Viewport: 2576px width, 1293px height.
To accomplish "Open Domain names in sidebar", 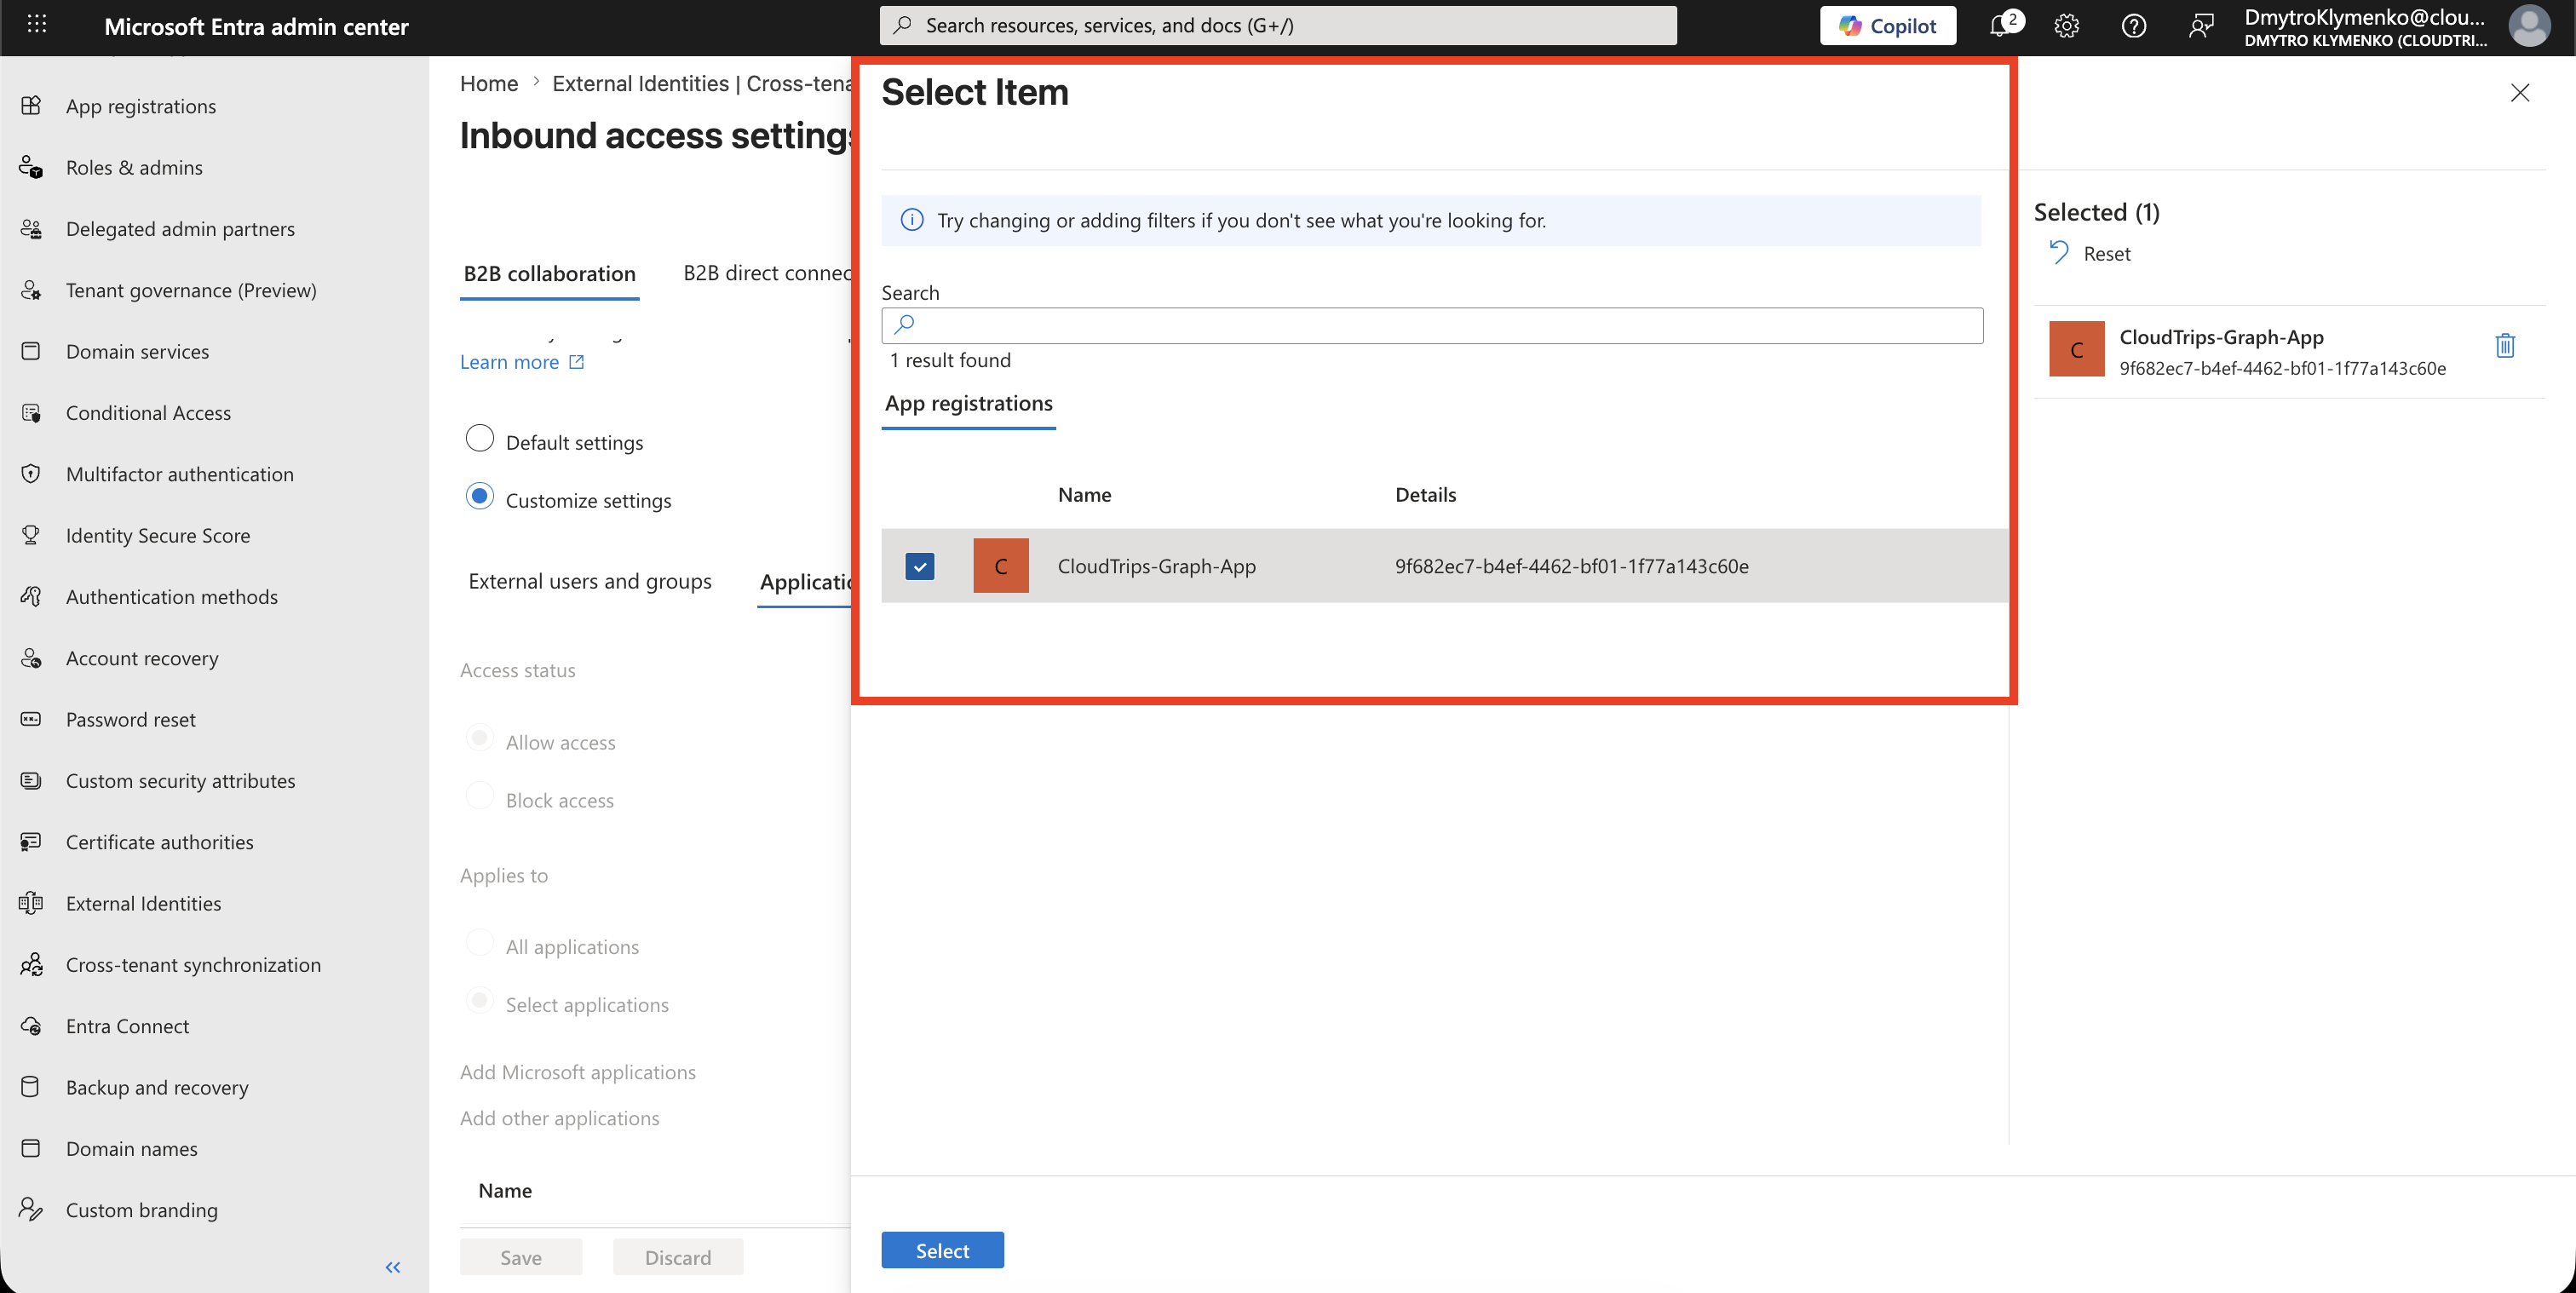I will pos(131,1149).
